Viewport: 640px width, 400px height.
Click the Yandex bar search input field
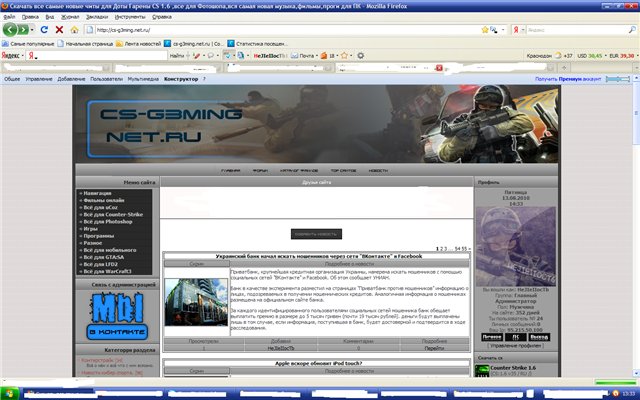[97, 56]
